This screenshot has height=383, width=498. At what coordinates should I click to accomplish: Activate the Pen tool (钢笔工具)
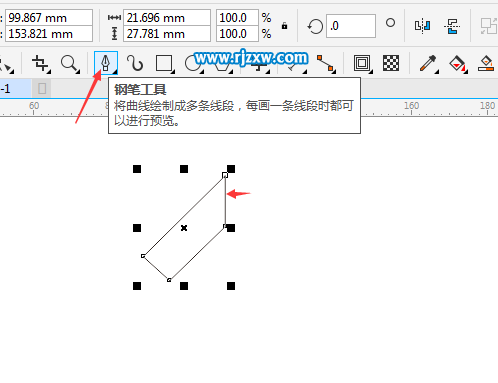click(106, 63)
